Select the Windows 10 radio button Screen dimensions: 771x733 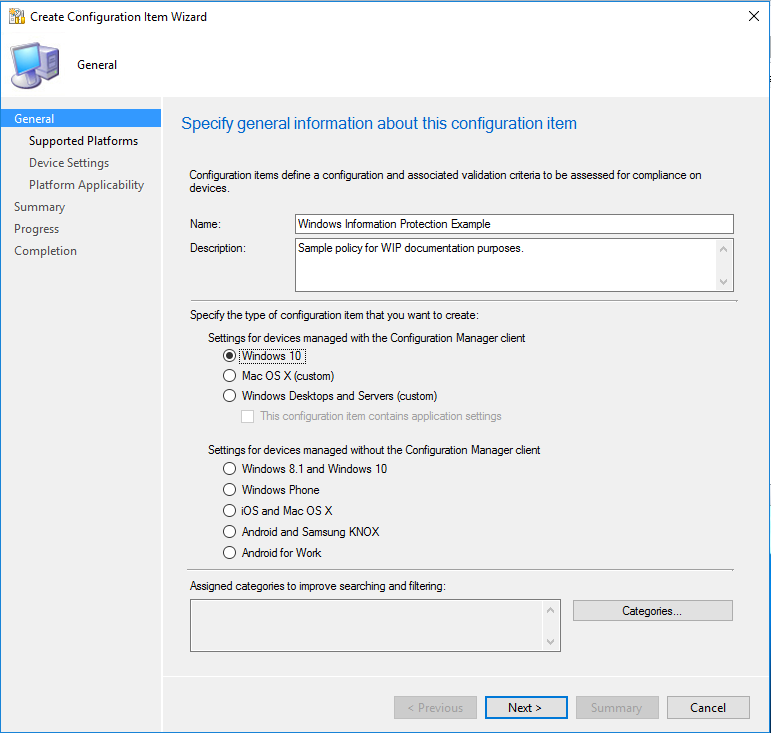230,356
